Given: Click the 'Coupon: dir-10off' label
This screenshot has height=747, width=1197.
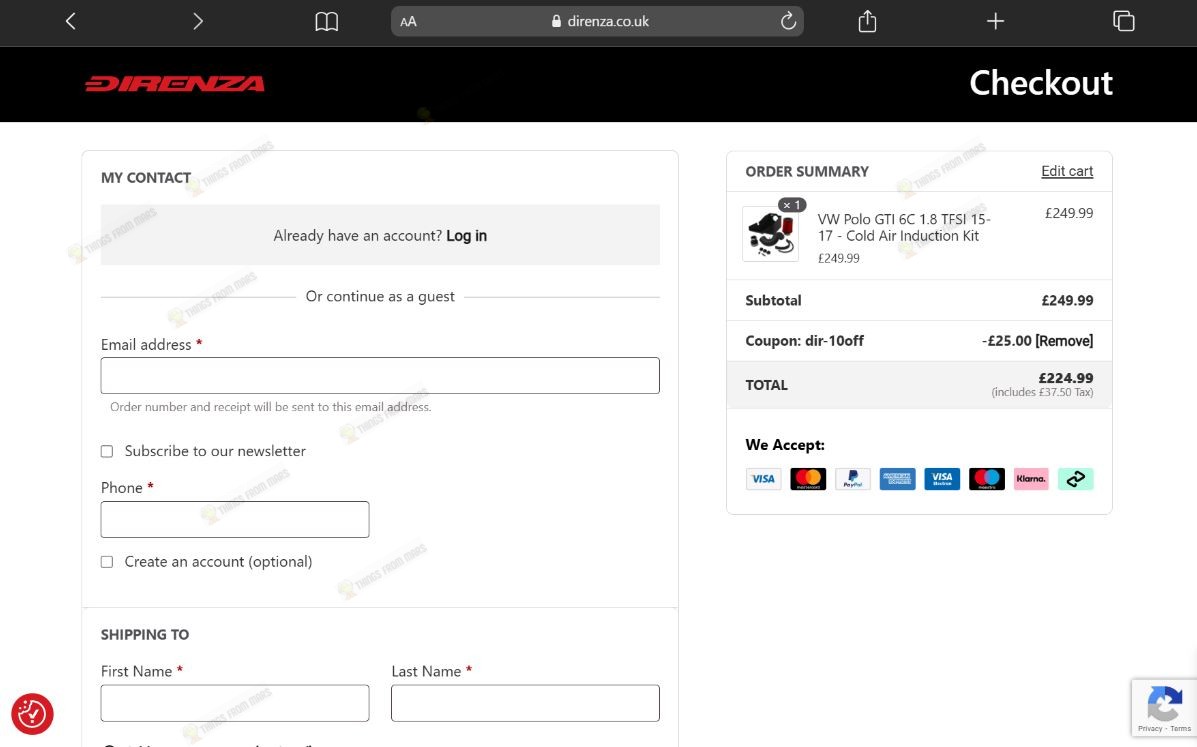Looking at the screenshot, I should coord(805,341).
